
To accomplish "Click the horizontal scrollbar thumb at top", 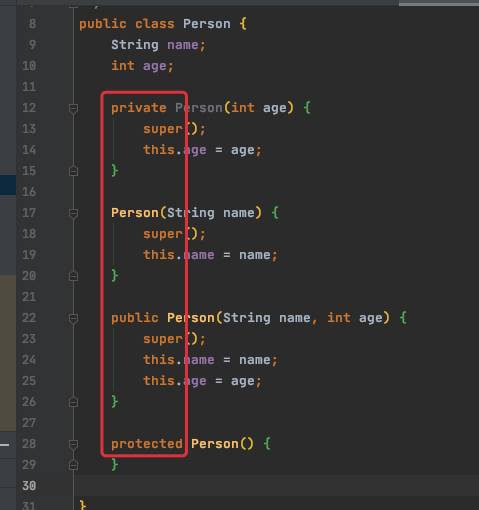I will coord(439,3).
